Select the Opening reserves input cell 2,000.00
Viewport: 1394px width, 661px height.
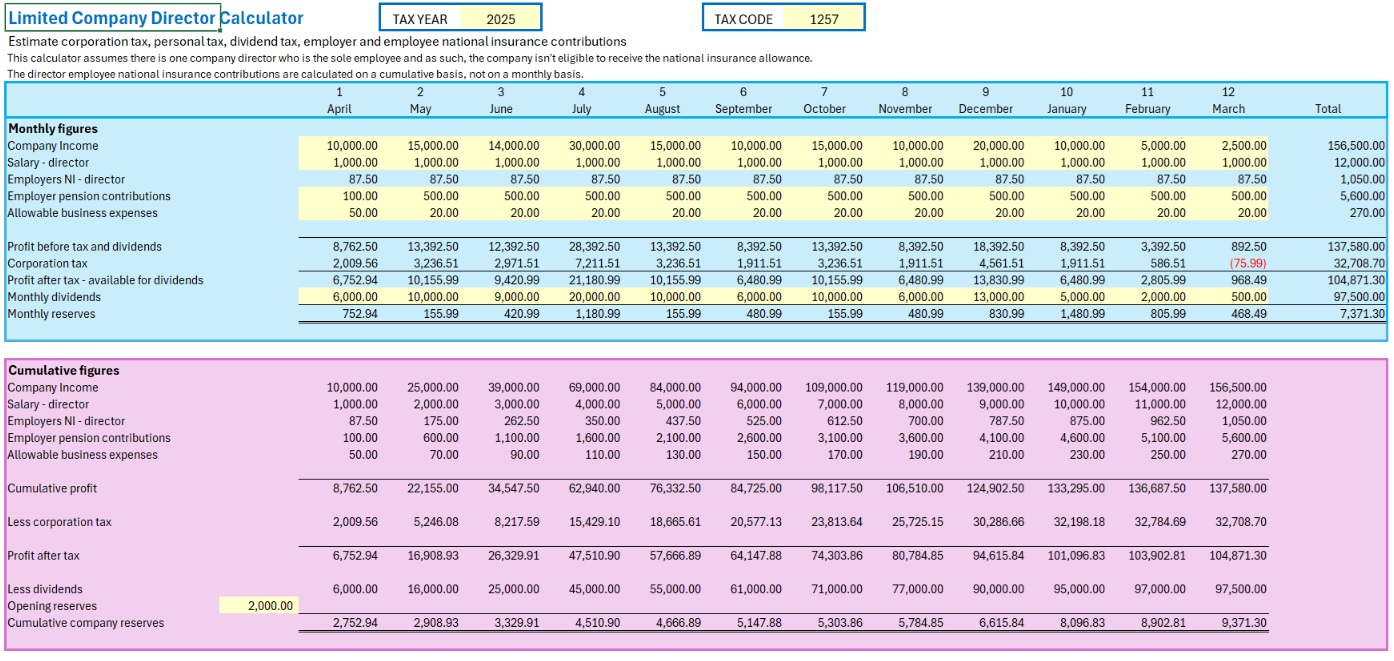[x=259, y=606]
